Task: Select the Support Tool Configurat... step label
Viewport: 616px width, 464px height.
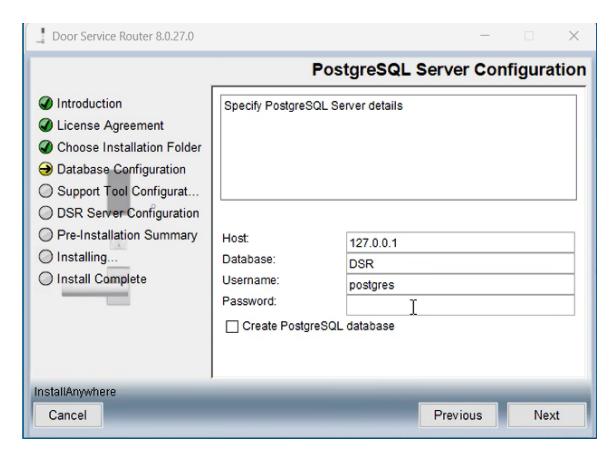Action: pos(128,191)
